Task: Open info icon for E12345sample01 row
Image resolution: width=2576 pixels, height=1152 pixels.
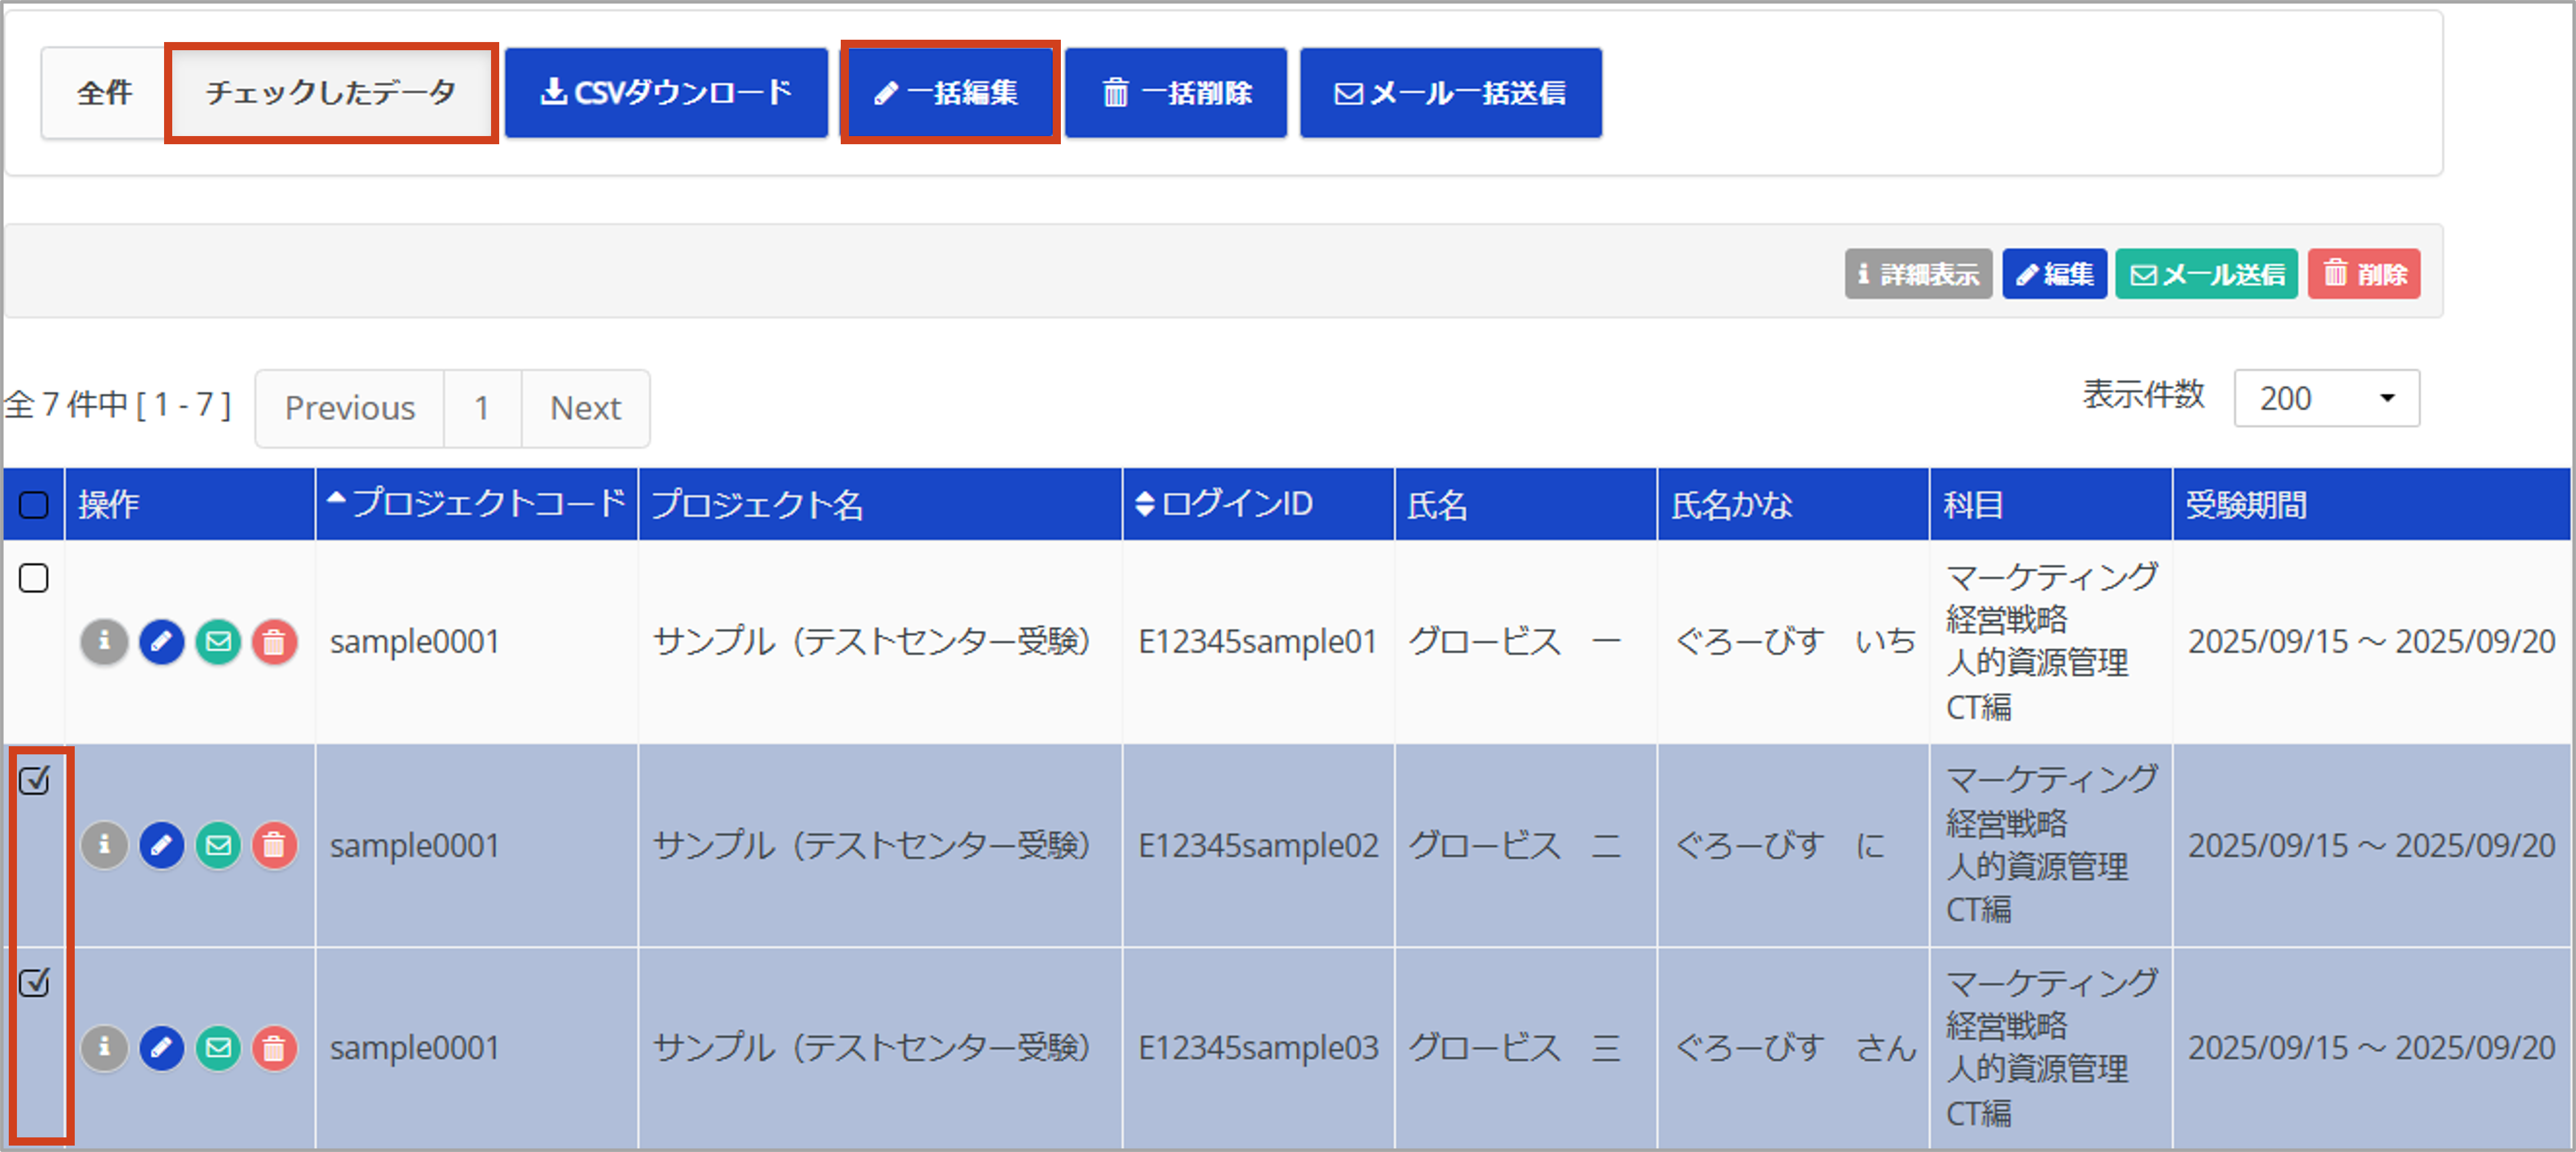Action: pos(104,642)
